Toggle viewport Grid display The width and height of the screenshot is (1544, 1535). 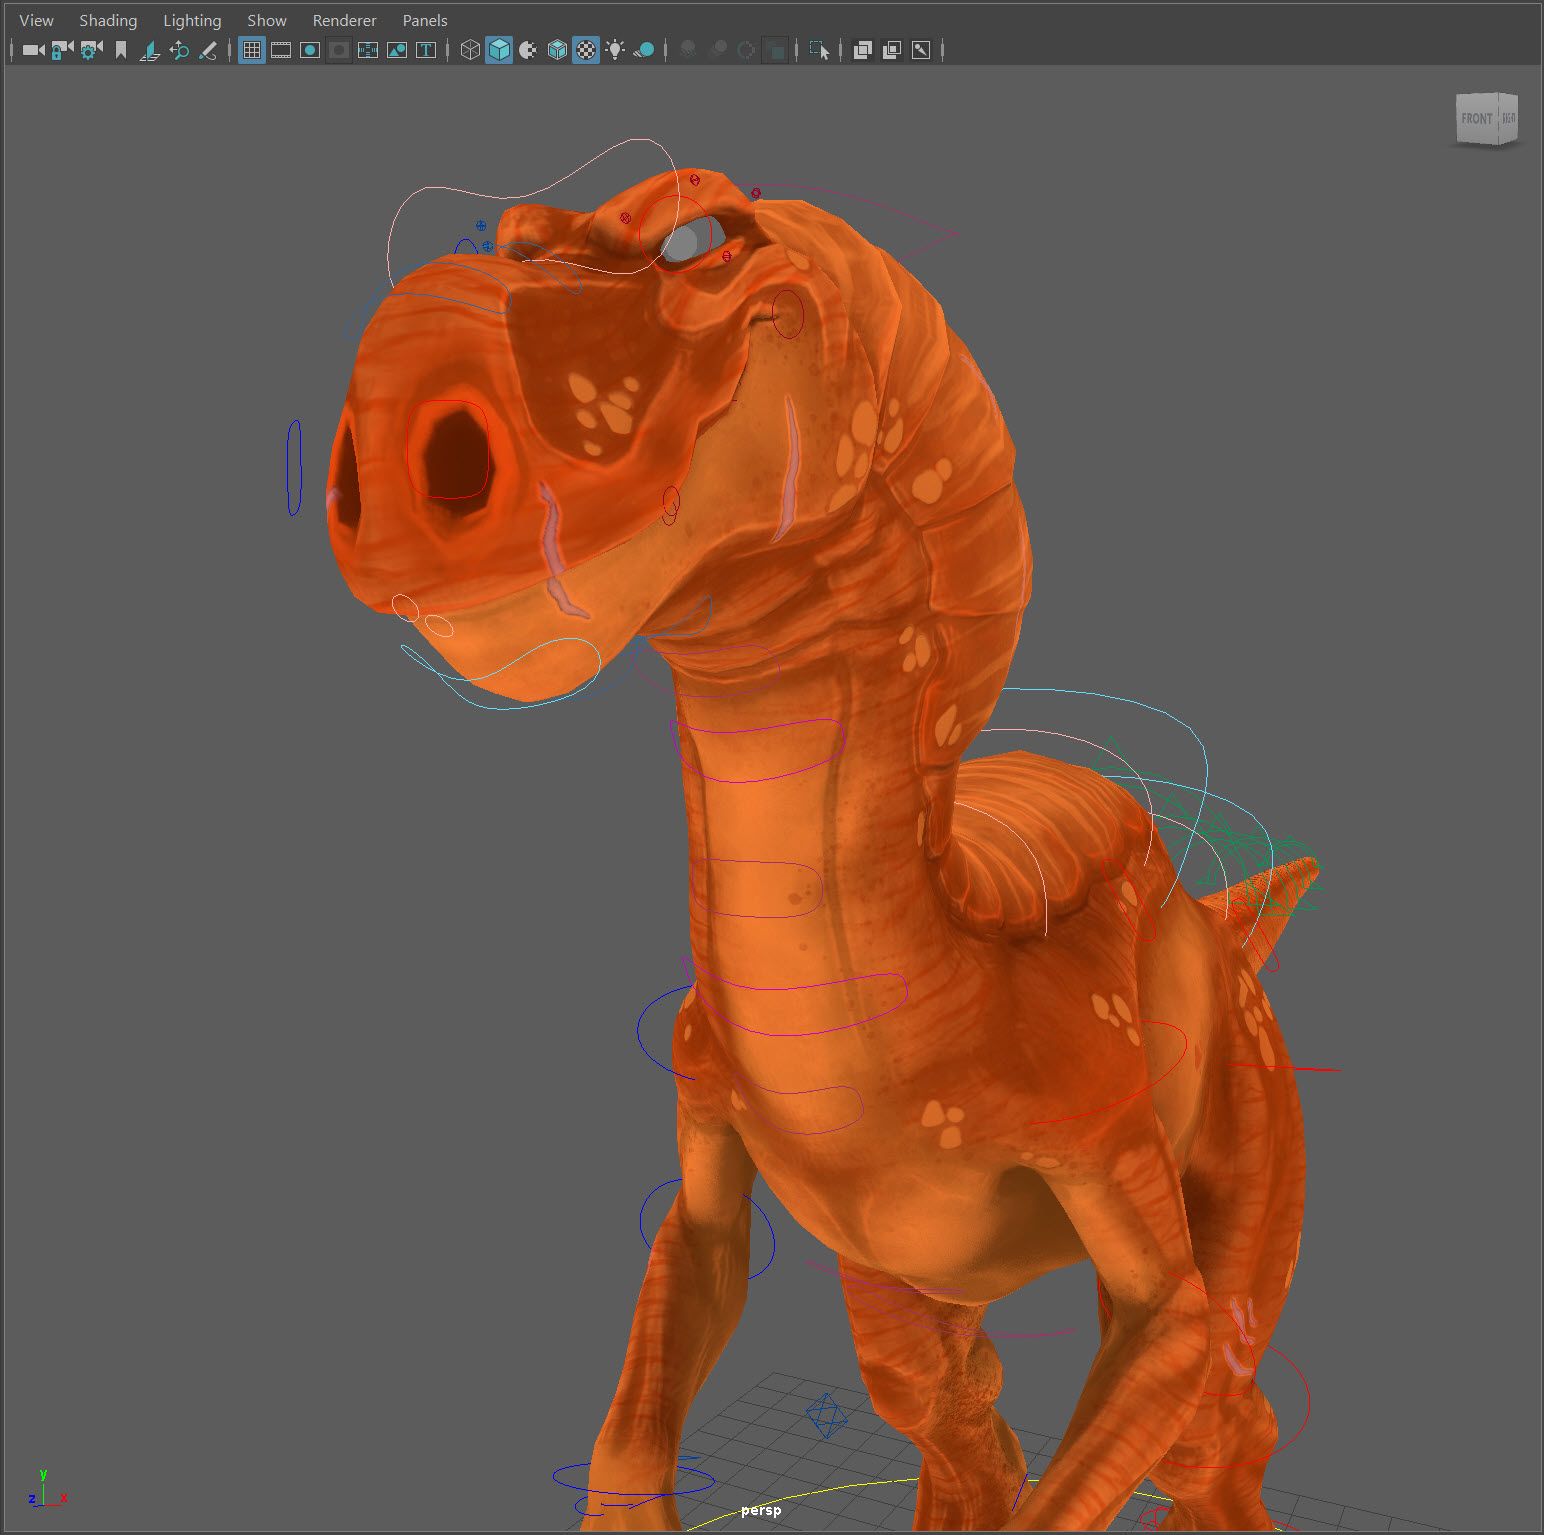pyautogui.click(x=252, y=50)
